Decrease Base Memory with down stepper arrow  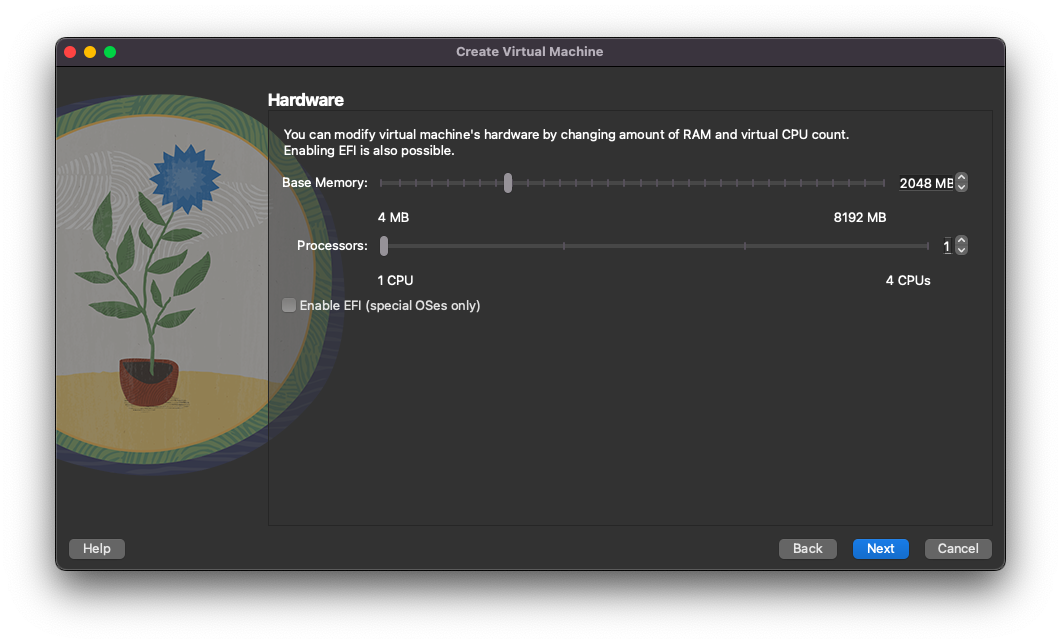coord(962,187)
